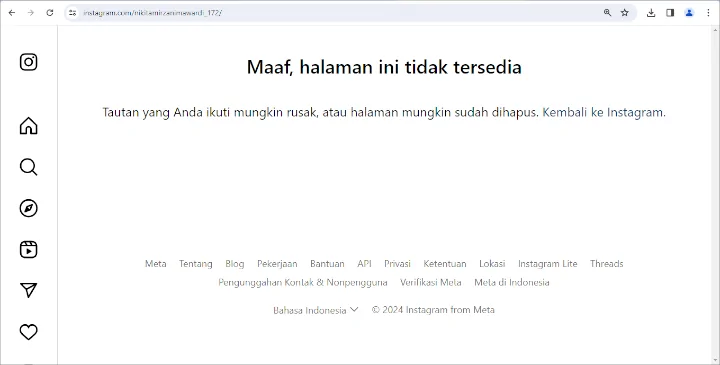Open Notifications heart icon
This screenshot has width=720, height=365.
tap(28, 332)
